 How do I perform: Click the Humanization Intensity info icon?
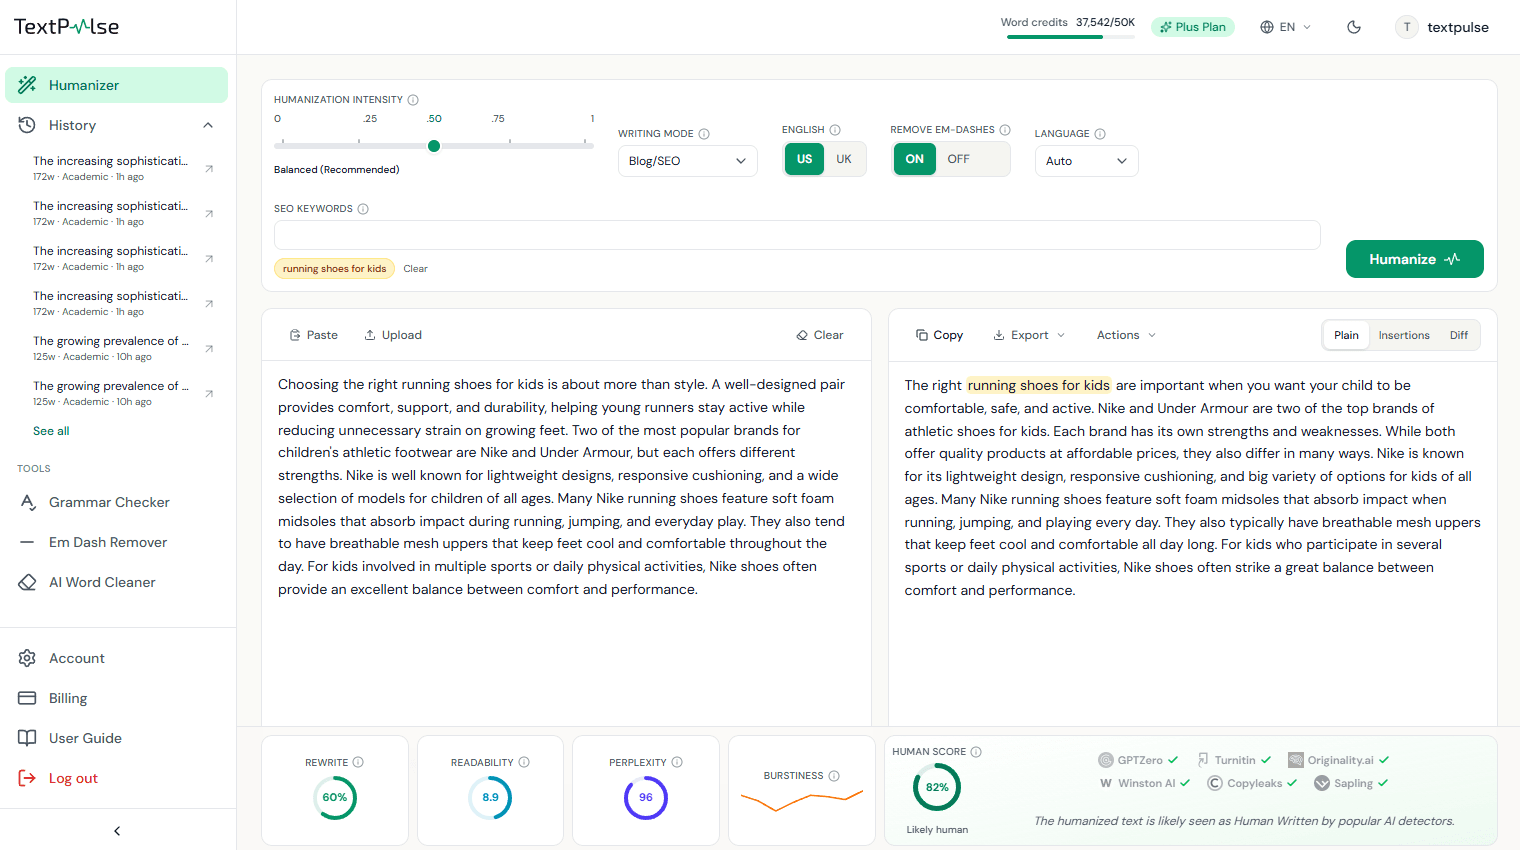413,100
